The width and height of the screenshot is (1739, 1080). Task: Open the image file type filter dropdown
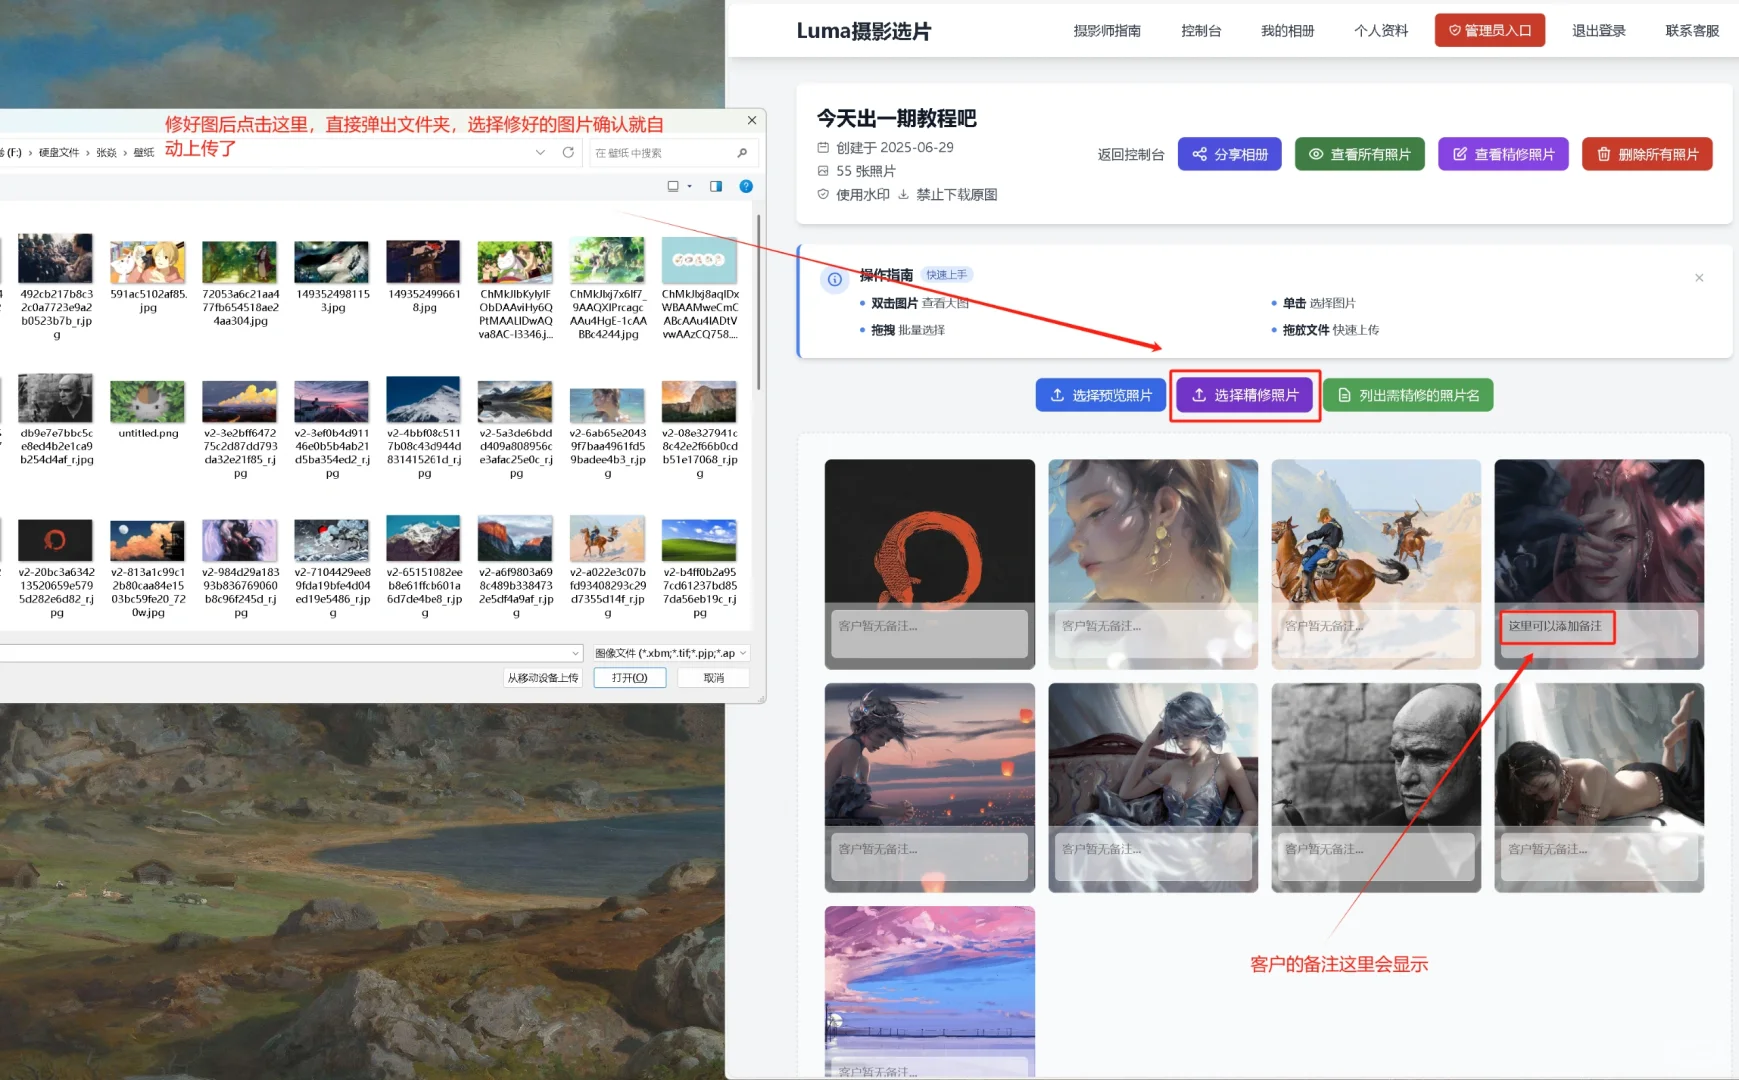pyautogui.click(x=670, y=653)
